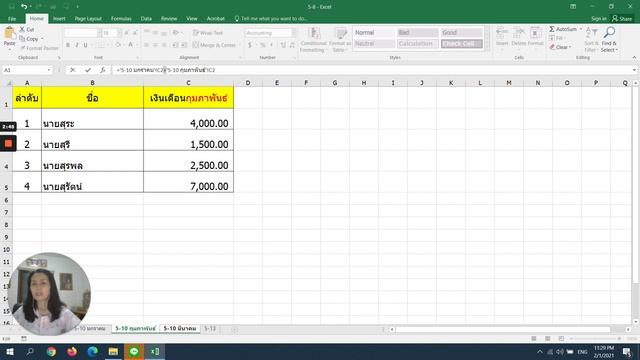Open LINE app in the taskbar
Image resolution: width=640 pixels, height=360 pixels.
tap(134, 351)
